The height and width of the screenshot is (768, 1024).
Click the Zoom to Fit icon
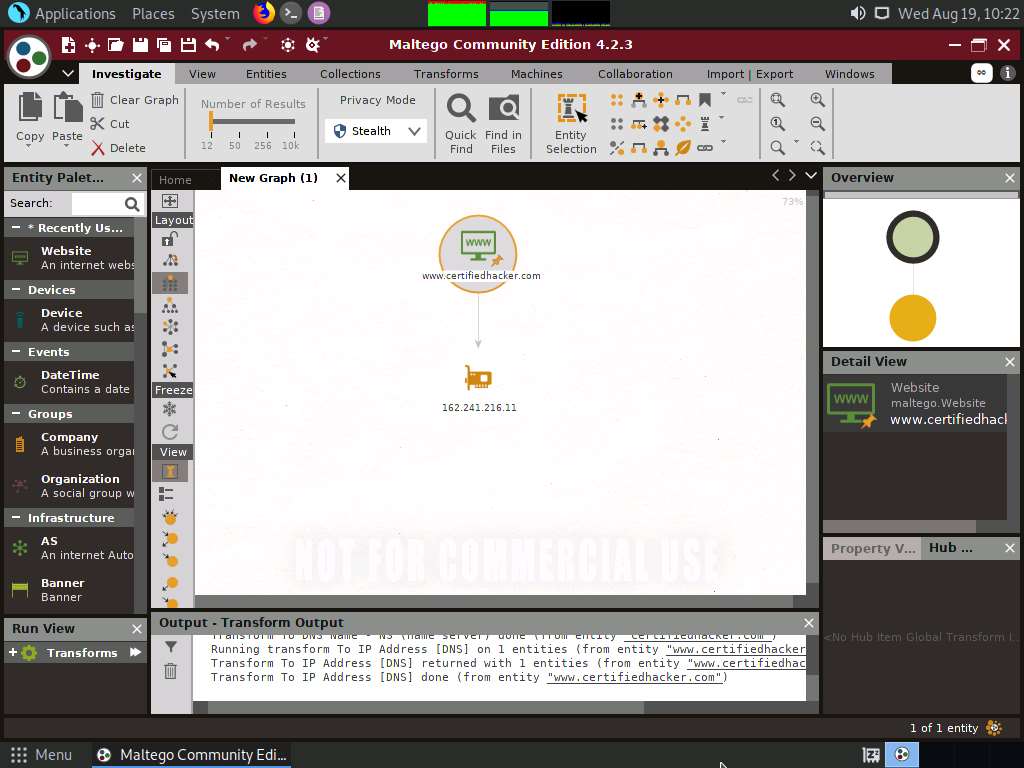pos(777,100)
